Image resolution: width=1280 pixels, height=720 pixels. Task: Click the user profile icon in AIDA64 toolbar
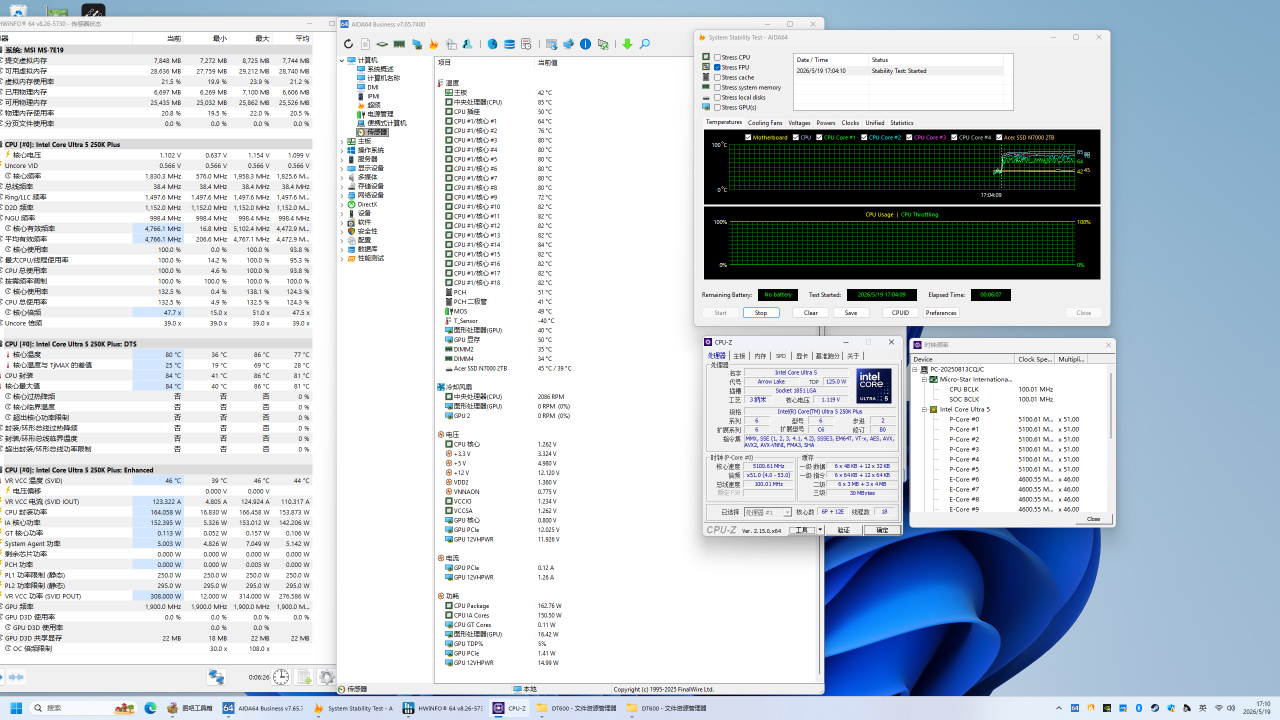(x=467, y=44)
